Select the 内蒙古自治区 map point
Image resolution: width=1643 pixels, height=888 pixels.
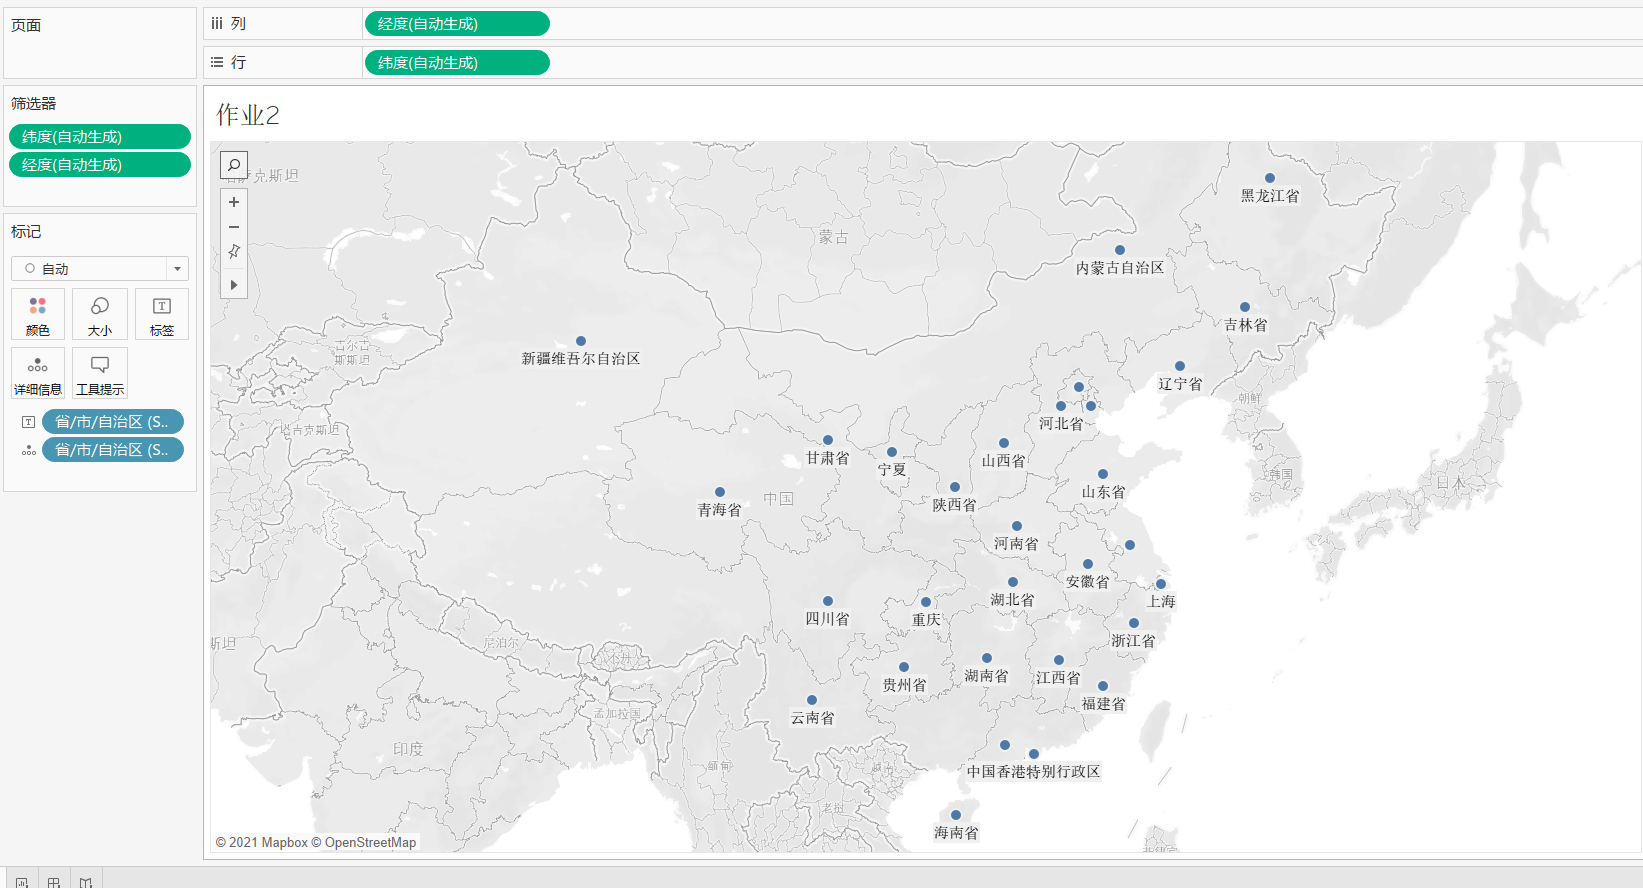pyautogui.click(x=1120, y=250)
